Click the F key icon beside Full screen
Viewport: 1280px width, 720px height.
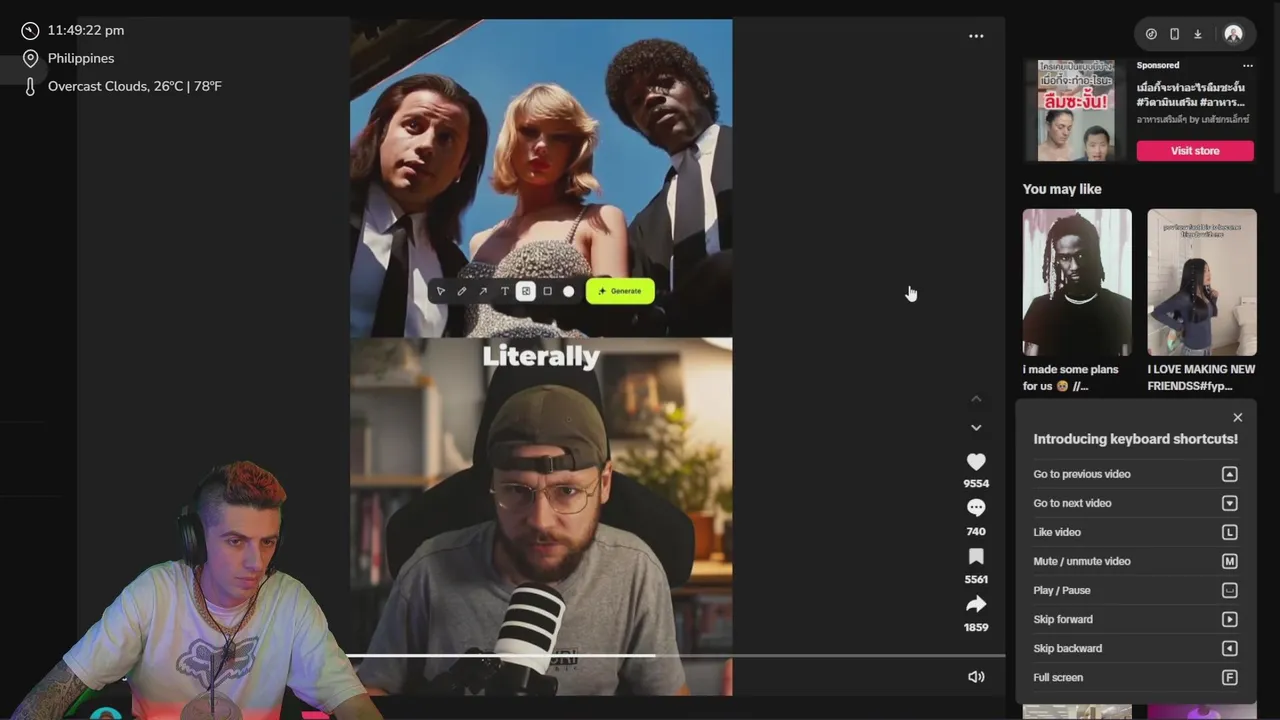[x=1230, y=677]
